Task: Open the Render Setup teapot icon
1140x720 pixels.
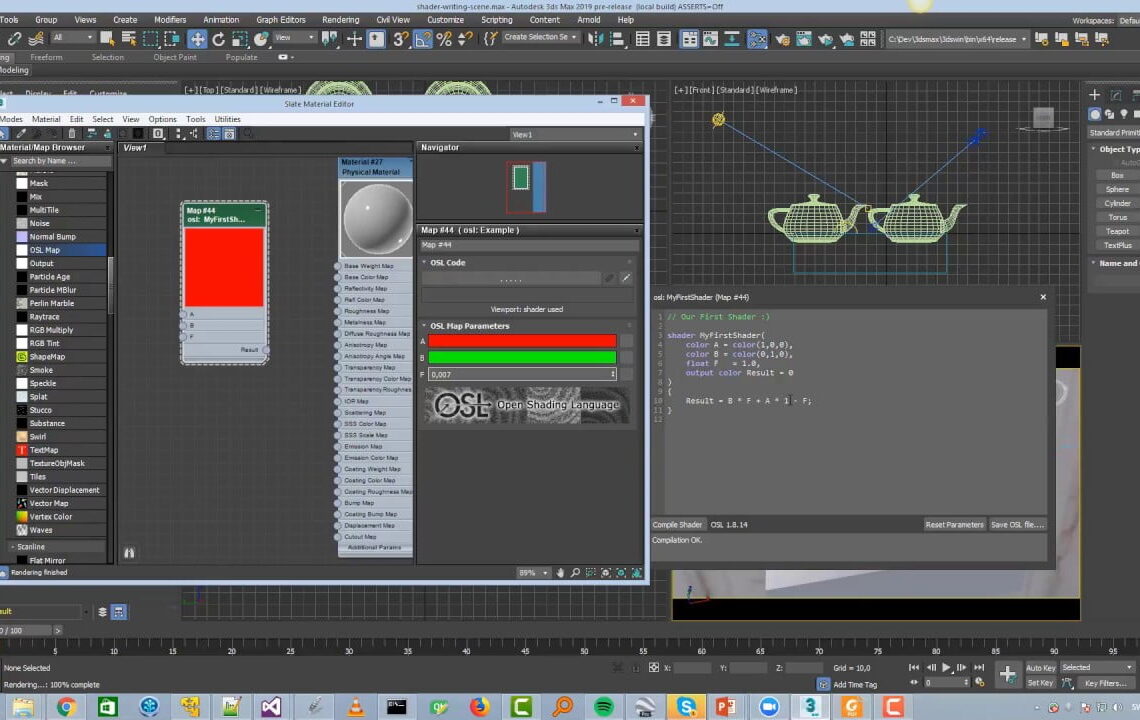Action: click(782, 39)
